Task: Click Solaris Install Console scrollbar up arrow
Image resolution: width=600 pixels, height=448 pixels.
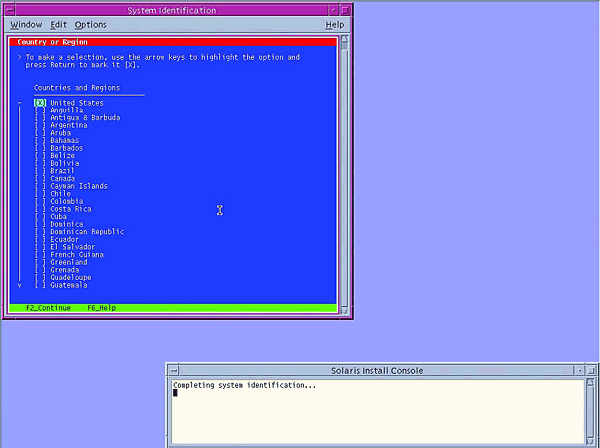Action: point(591,383)
